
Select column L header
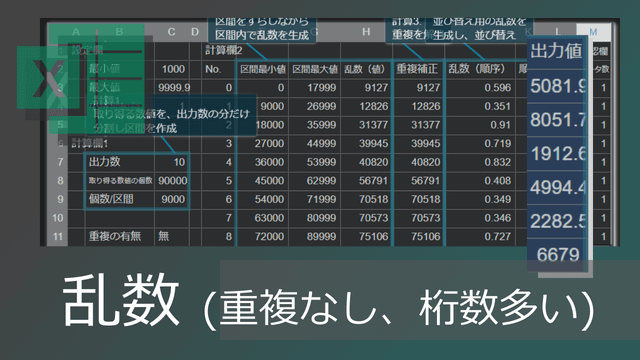click(x=557, y=32)
